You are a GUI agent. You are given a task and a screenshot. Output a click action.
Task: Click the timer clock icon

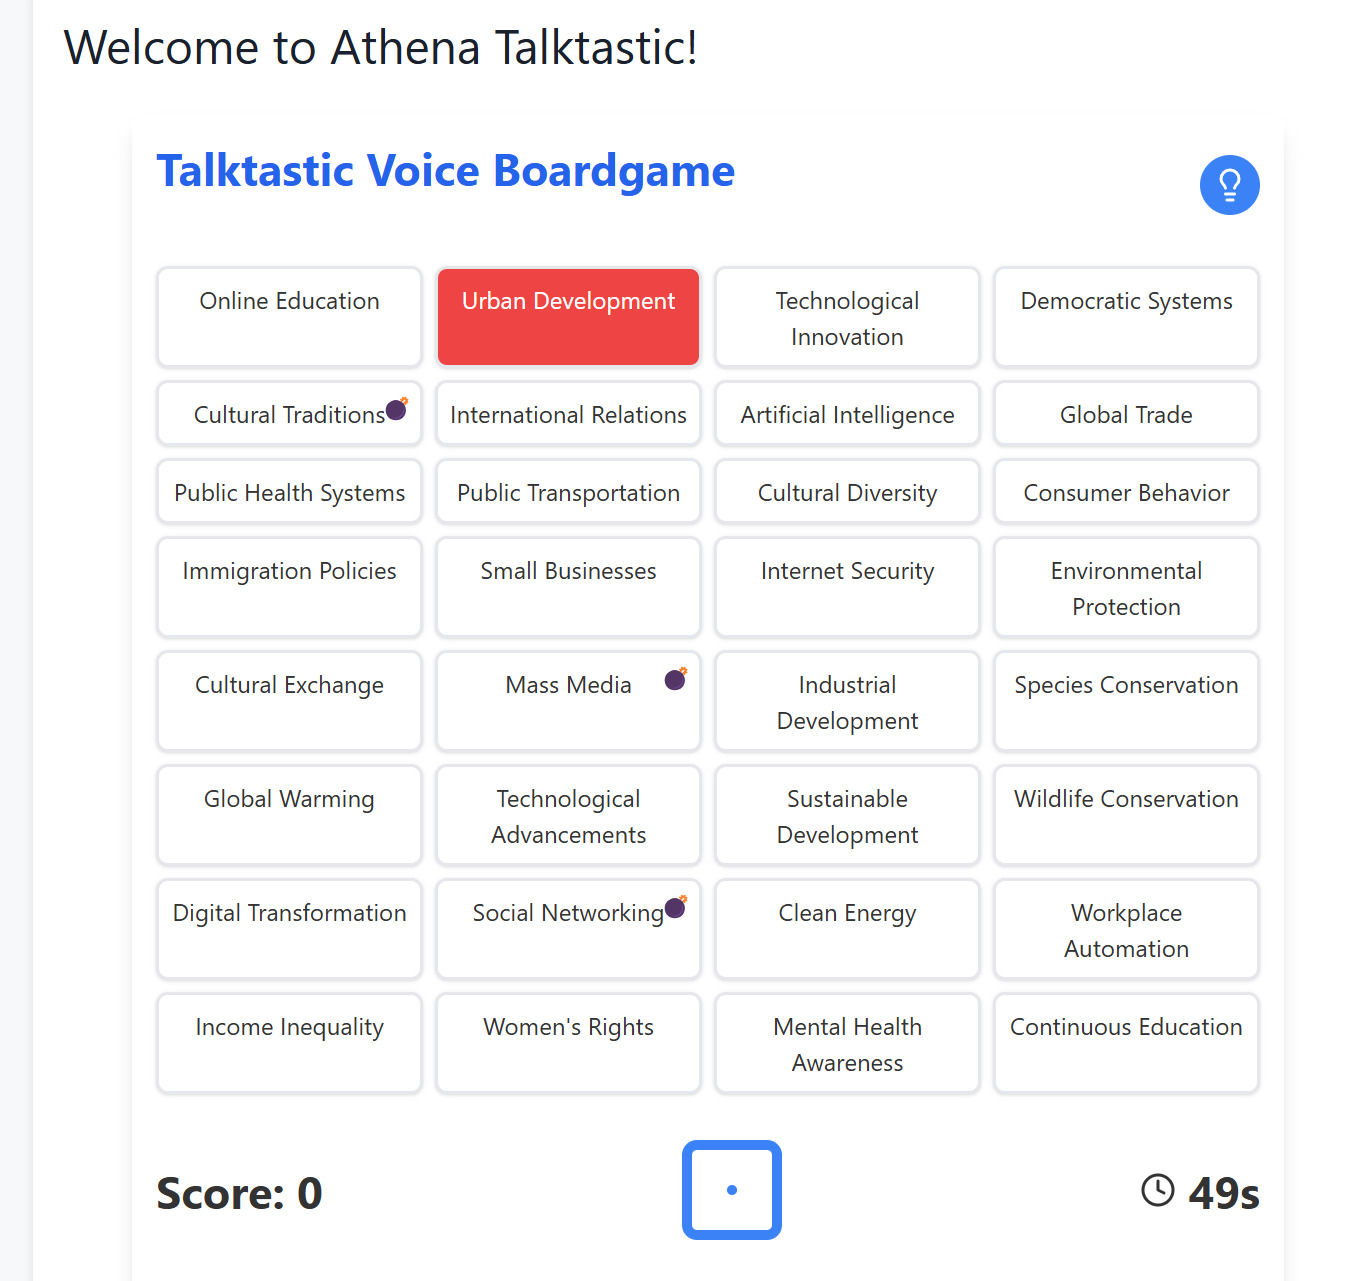[x=1158, y=1190]
